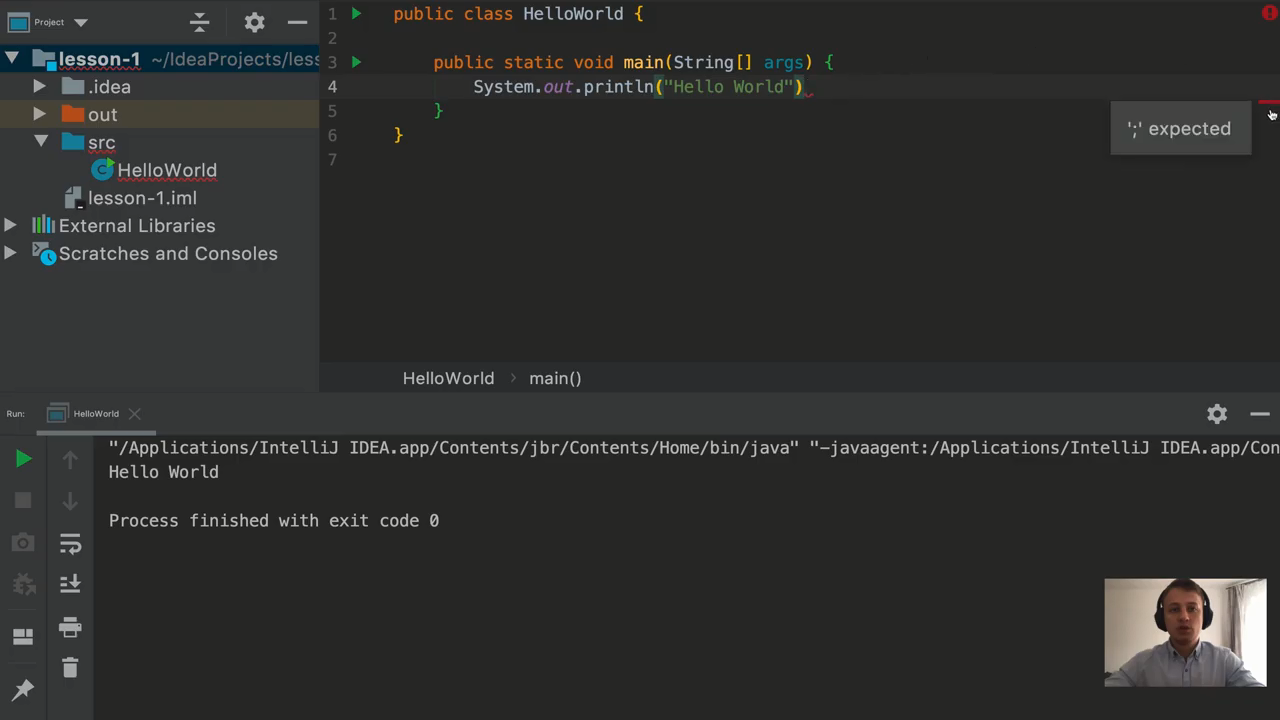Enable Scroll to End in console
Image resolution: width=1280 pixels, height=720 pixels.
[70, 584]
